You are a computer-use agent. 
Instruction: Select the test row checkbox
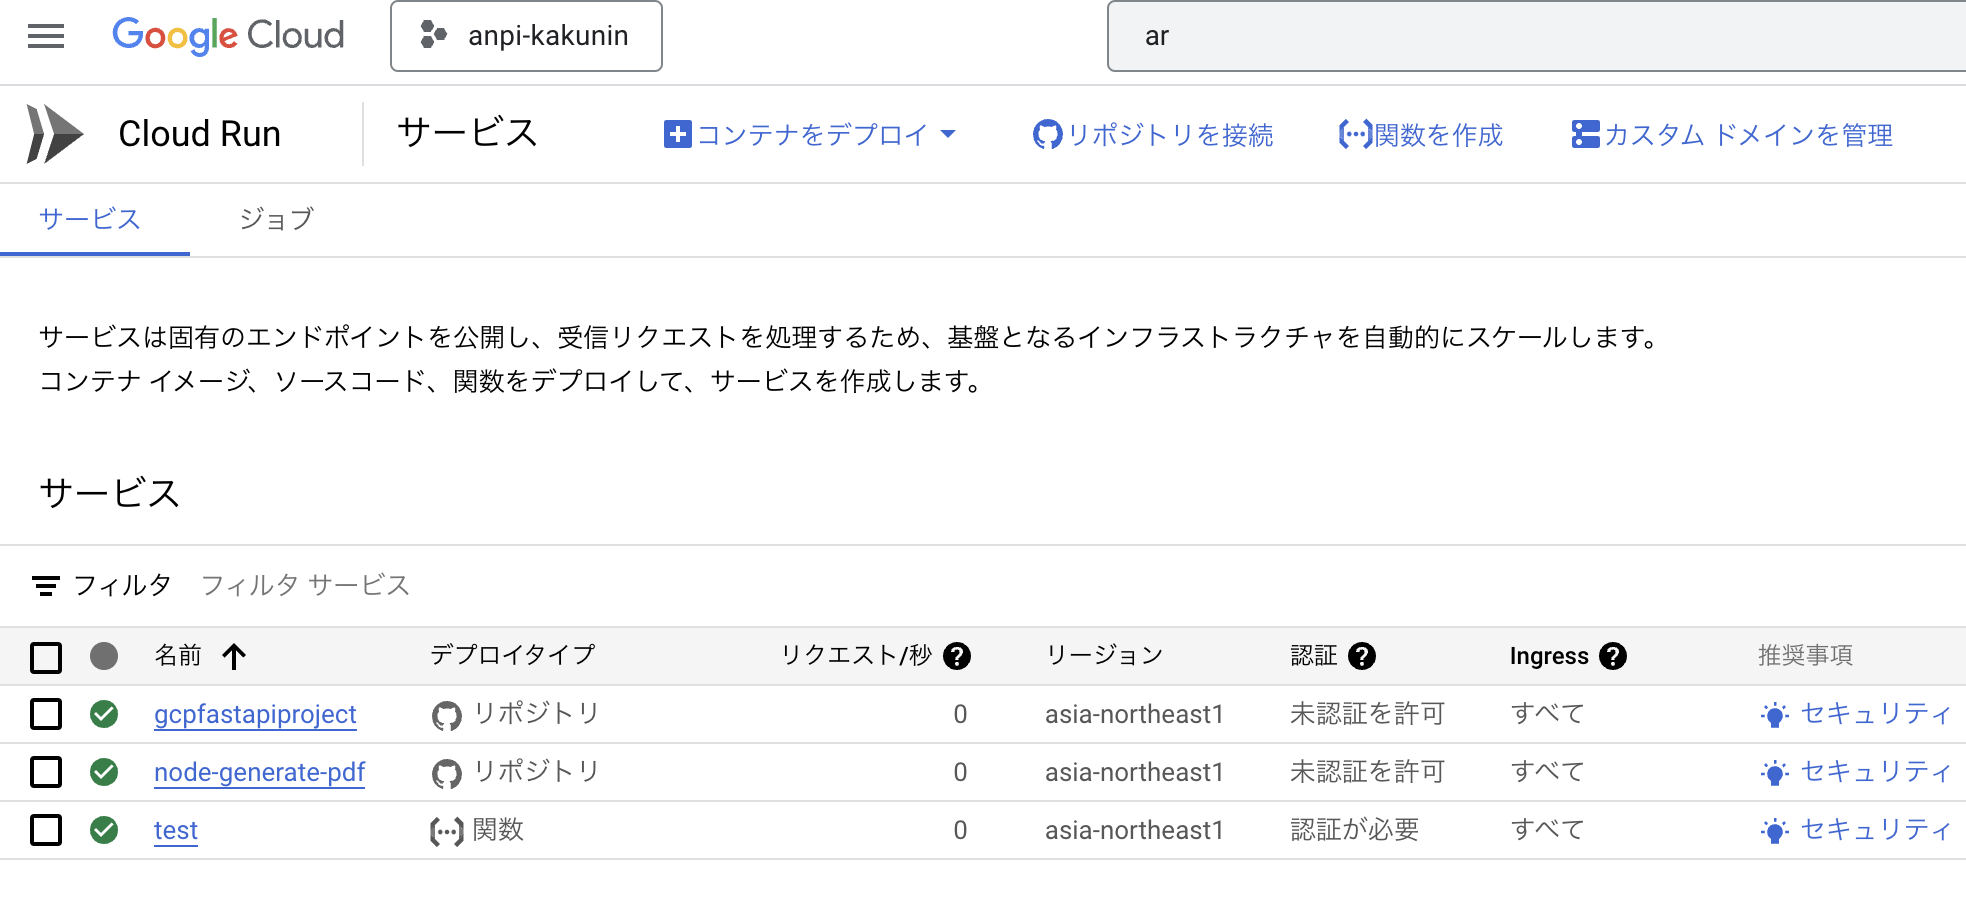(x=46, y=830)
